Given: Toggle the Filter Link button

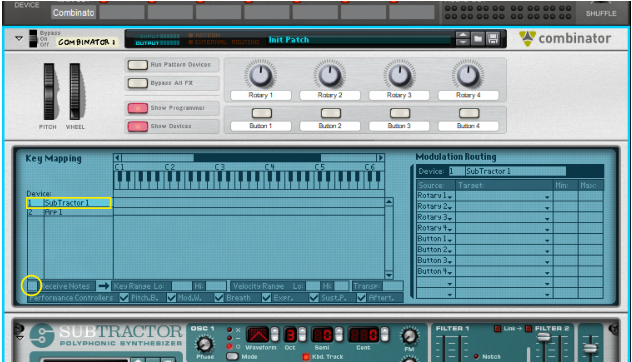Looking at the screenshot, I should pos(498,329).
